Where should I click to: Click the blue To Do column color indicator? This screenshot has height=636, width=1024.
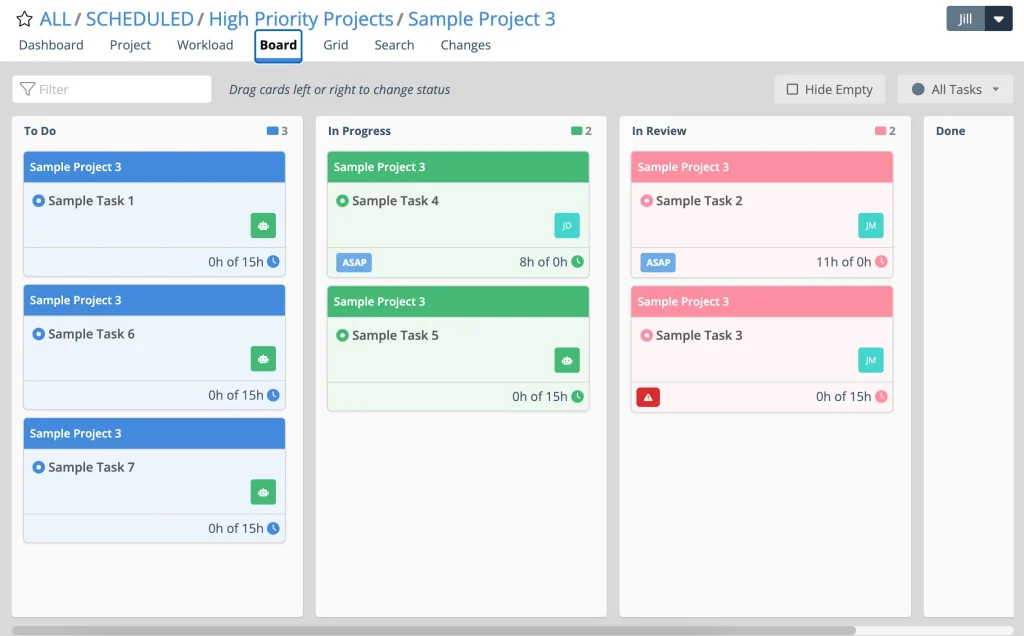click(x=272, y=131)
